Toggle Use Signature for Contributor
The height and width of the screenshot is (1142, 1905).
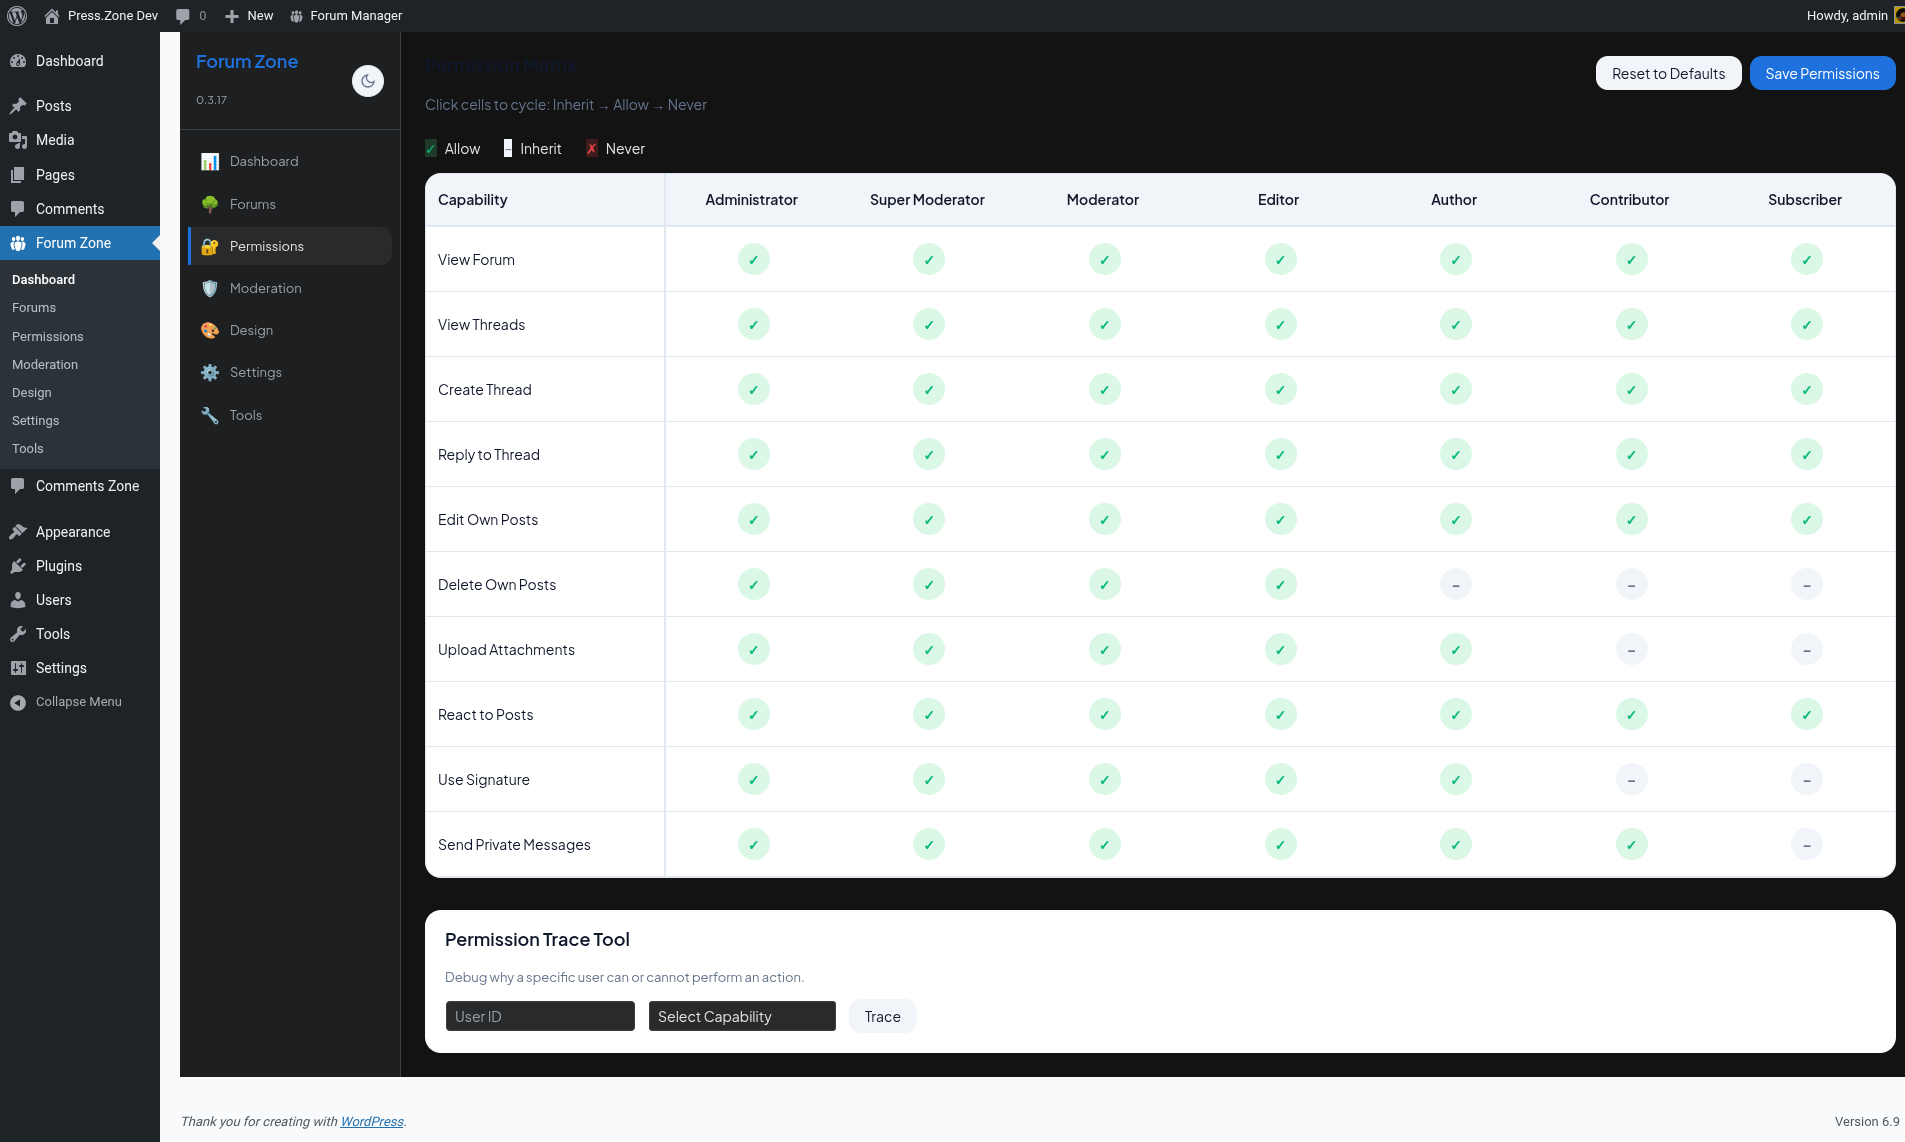[1631, 780]
